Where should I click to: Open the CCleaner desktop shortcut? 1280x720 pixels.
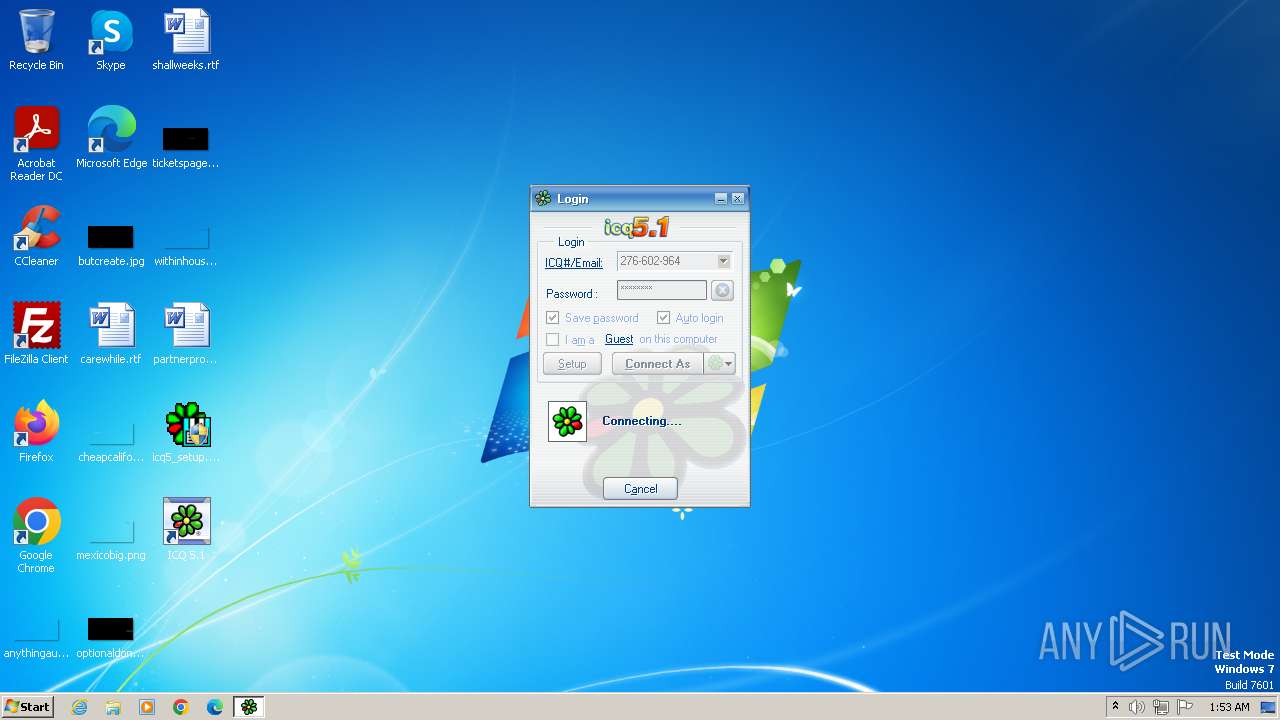click(x=36, y=236)
